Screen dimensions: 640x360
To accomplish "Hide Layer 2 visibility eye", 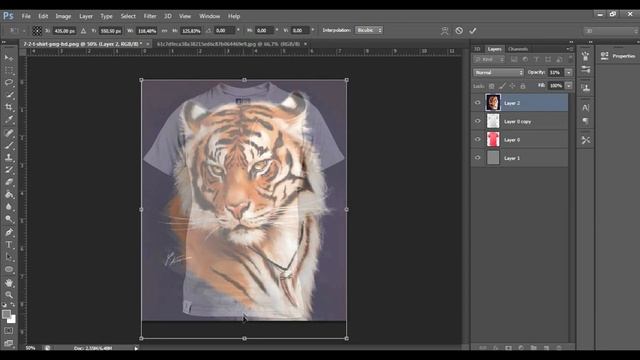I will tap(478, 103).
